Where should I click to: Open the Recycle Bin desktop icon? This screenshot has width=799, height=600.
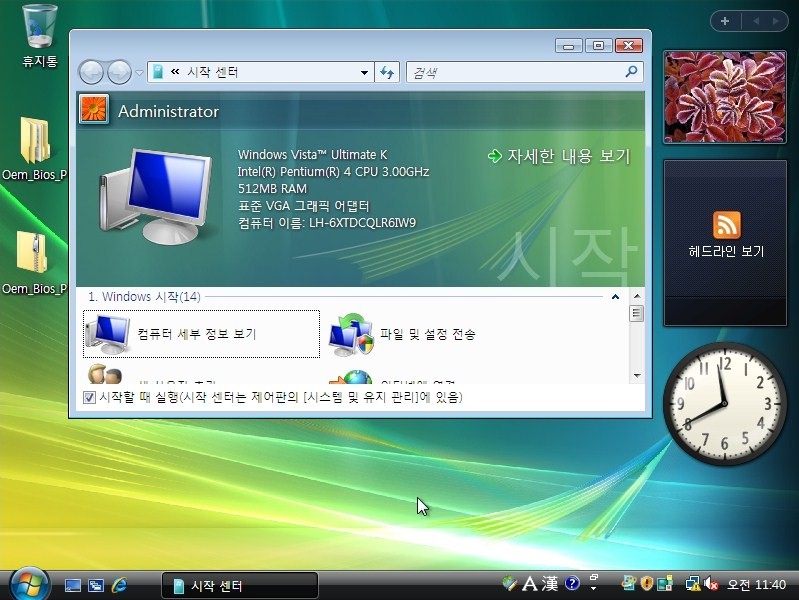[x=40, y=36]
